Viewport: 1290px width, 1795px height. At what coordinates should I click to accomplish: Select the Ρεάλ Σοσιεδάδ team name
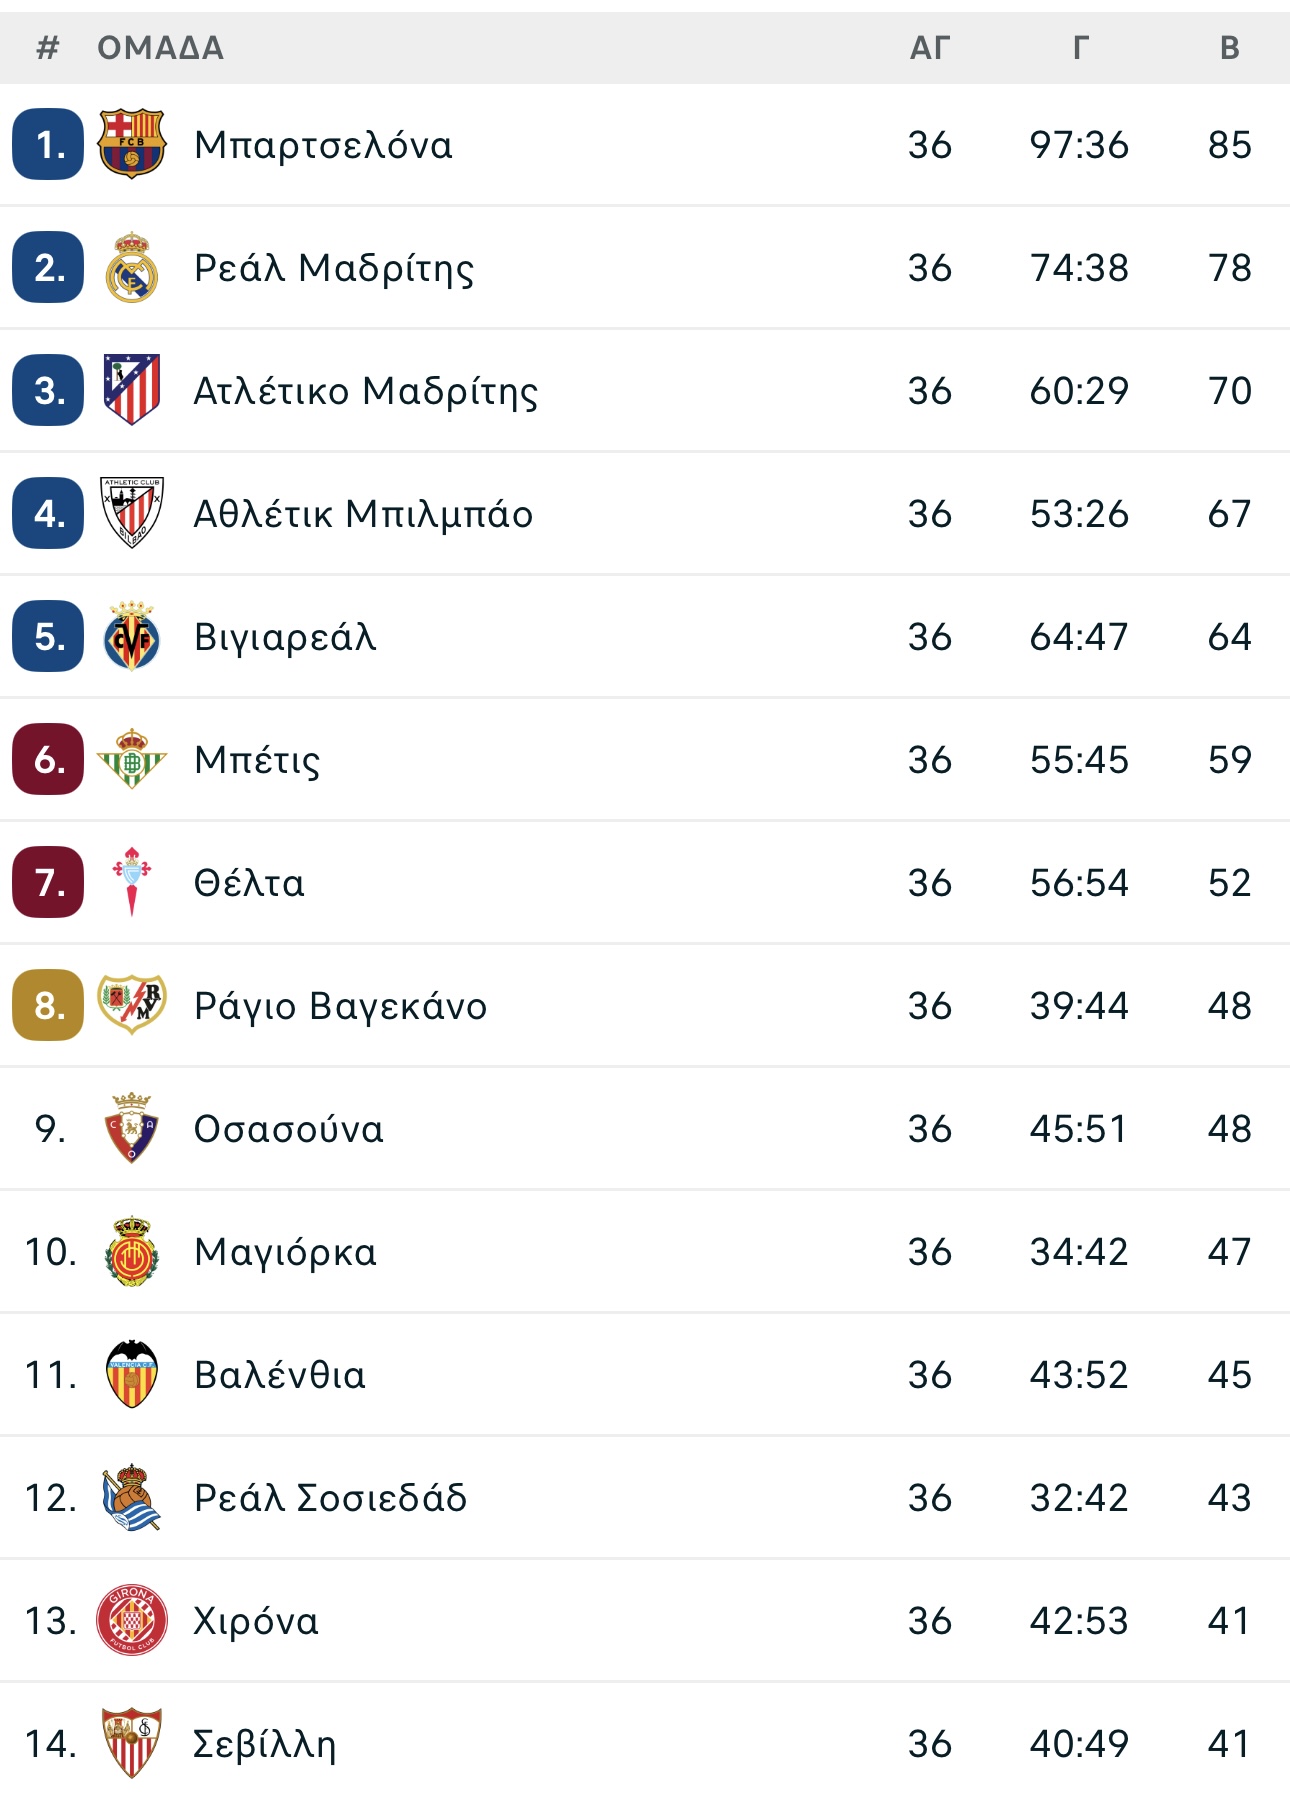pyautogui.click(x=331, y=1498)
